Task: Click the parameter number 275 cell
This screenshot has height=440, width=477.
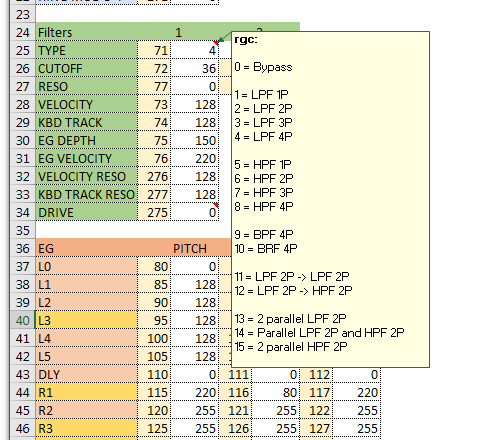Action: (x=154, y=213)
